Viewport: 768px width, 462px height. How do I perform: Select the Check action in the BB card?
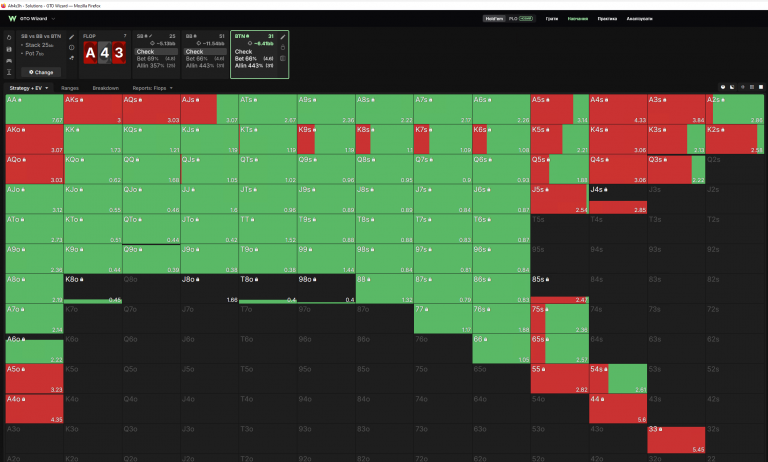pos(205,51)
